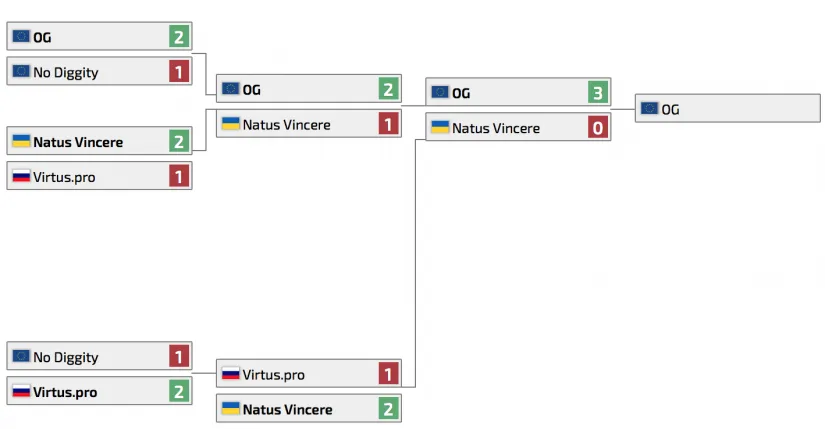The image size is (825, 429).
Task: Open No Diggity link in the match against OG
Action: coord(65,72)
